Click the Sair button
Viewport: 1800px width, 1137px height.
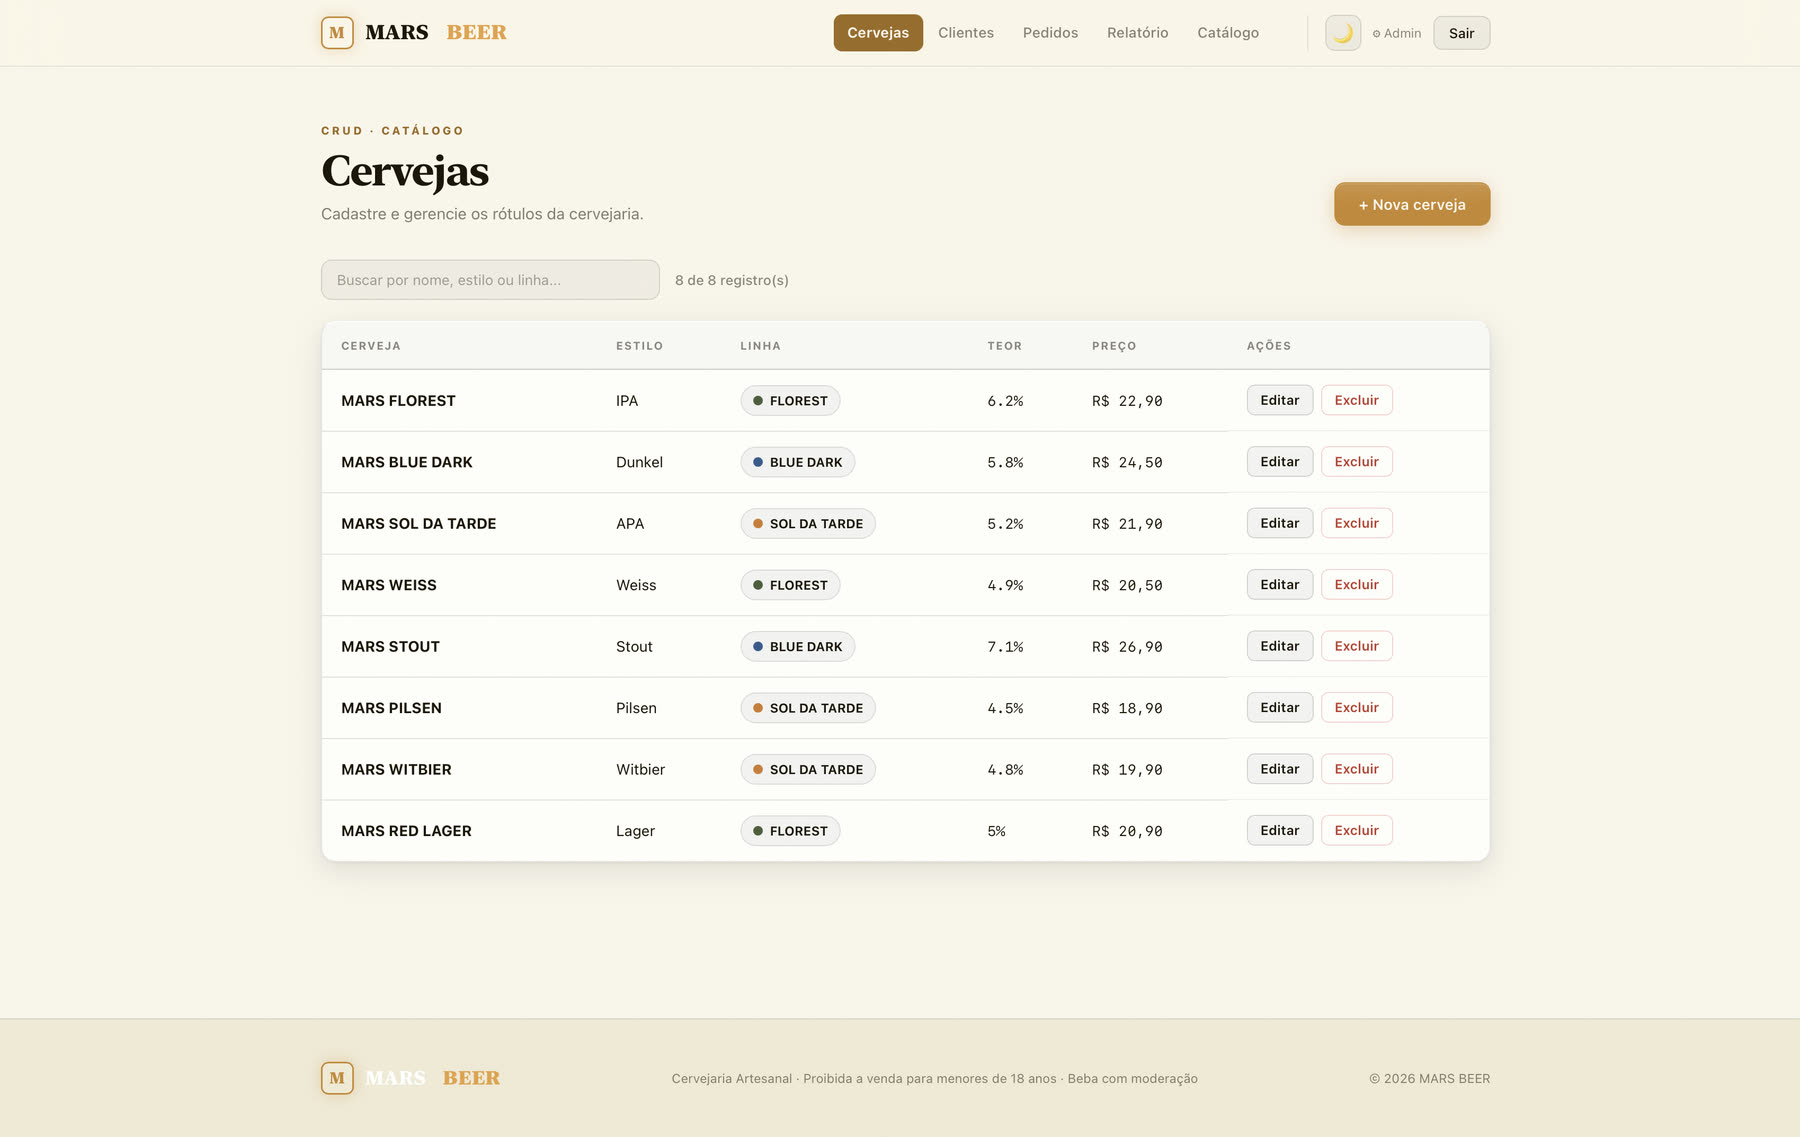coord(1461,33)
